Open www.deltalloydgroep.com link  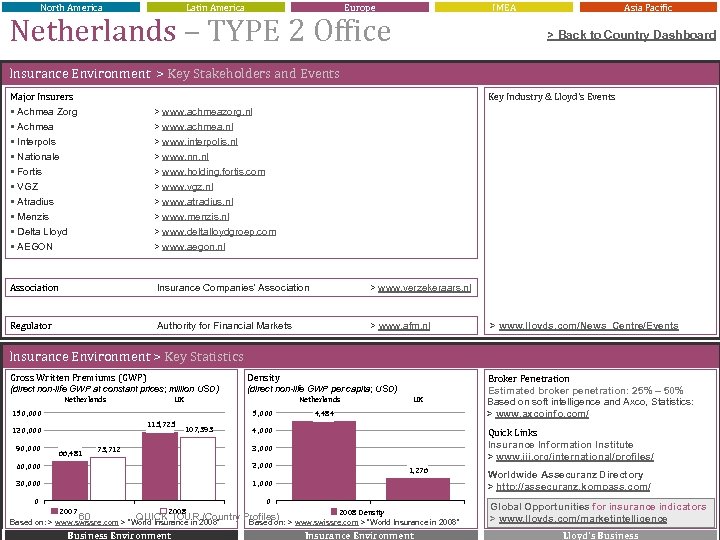[219, 232]
